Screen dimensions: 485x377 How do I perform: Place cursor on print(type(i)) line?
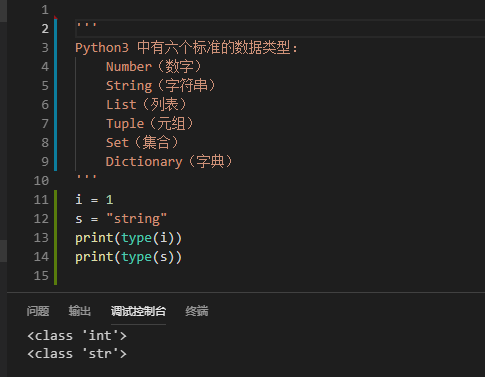click(x=128, y=238)
